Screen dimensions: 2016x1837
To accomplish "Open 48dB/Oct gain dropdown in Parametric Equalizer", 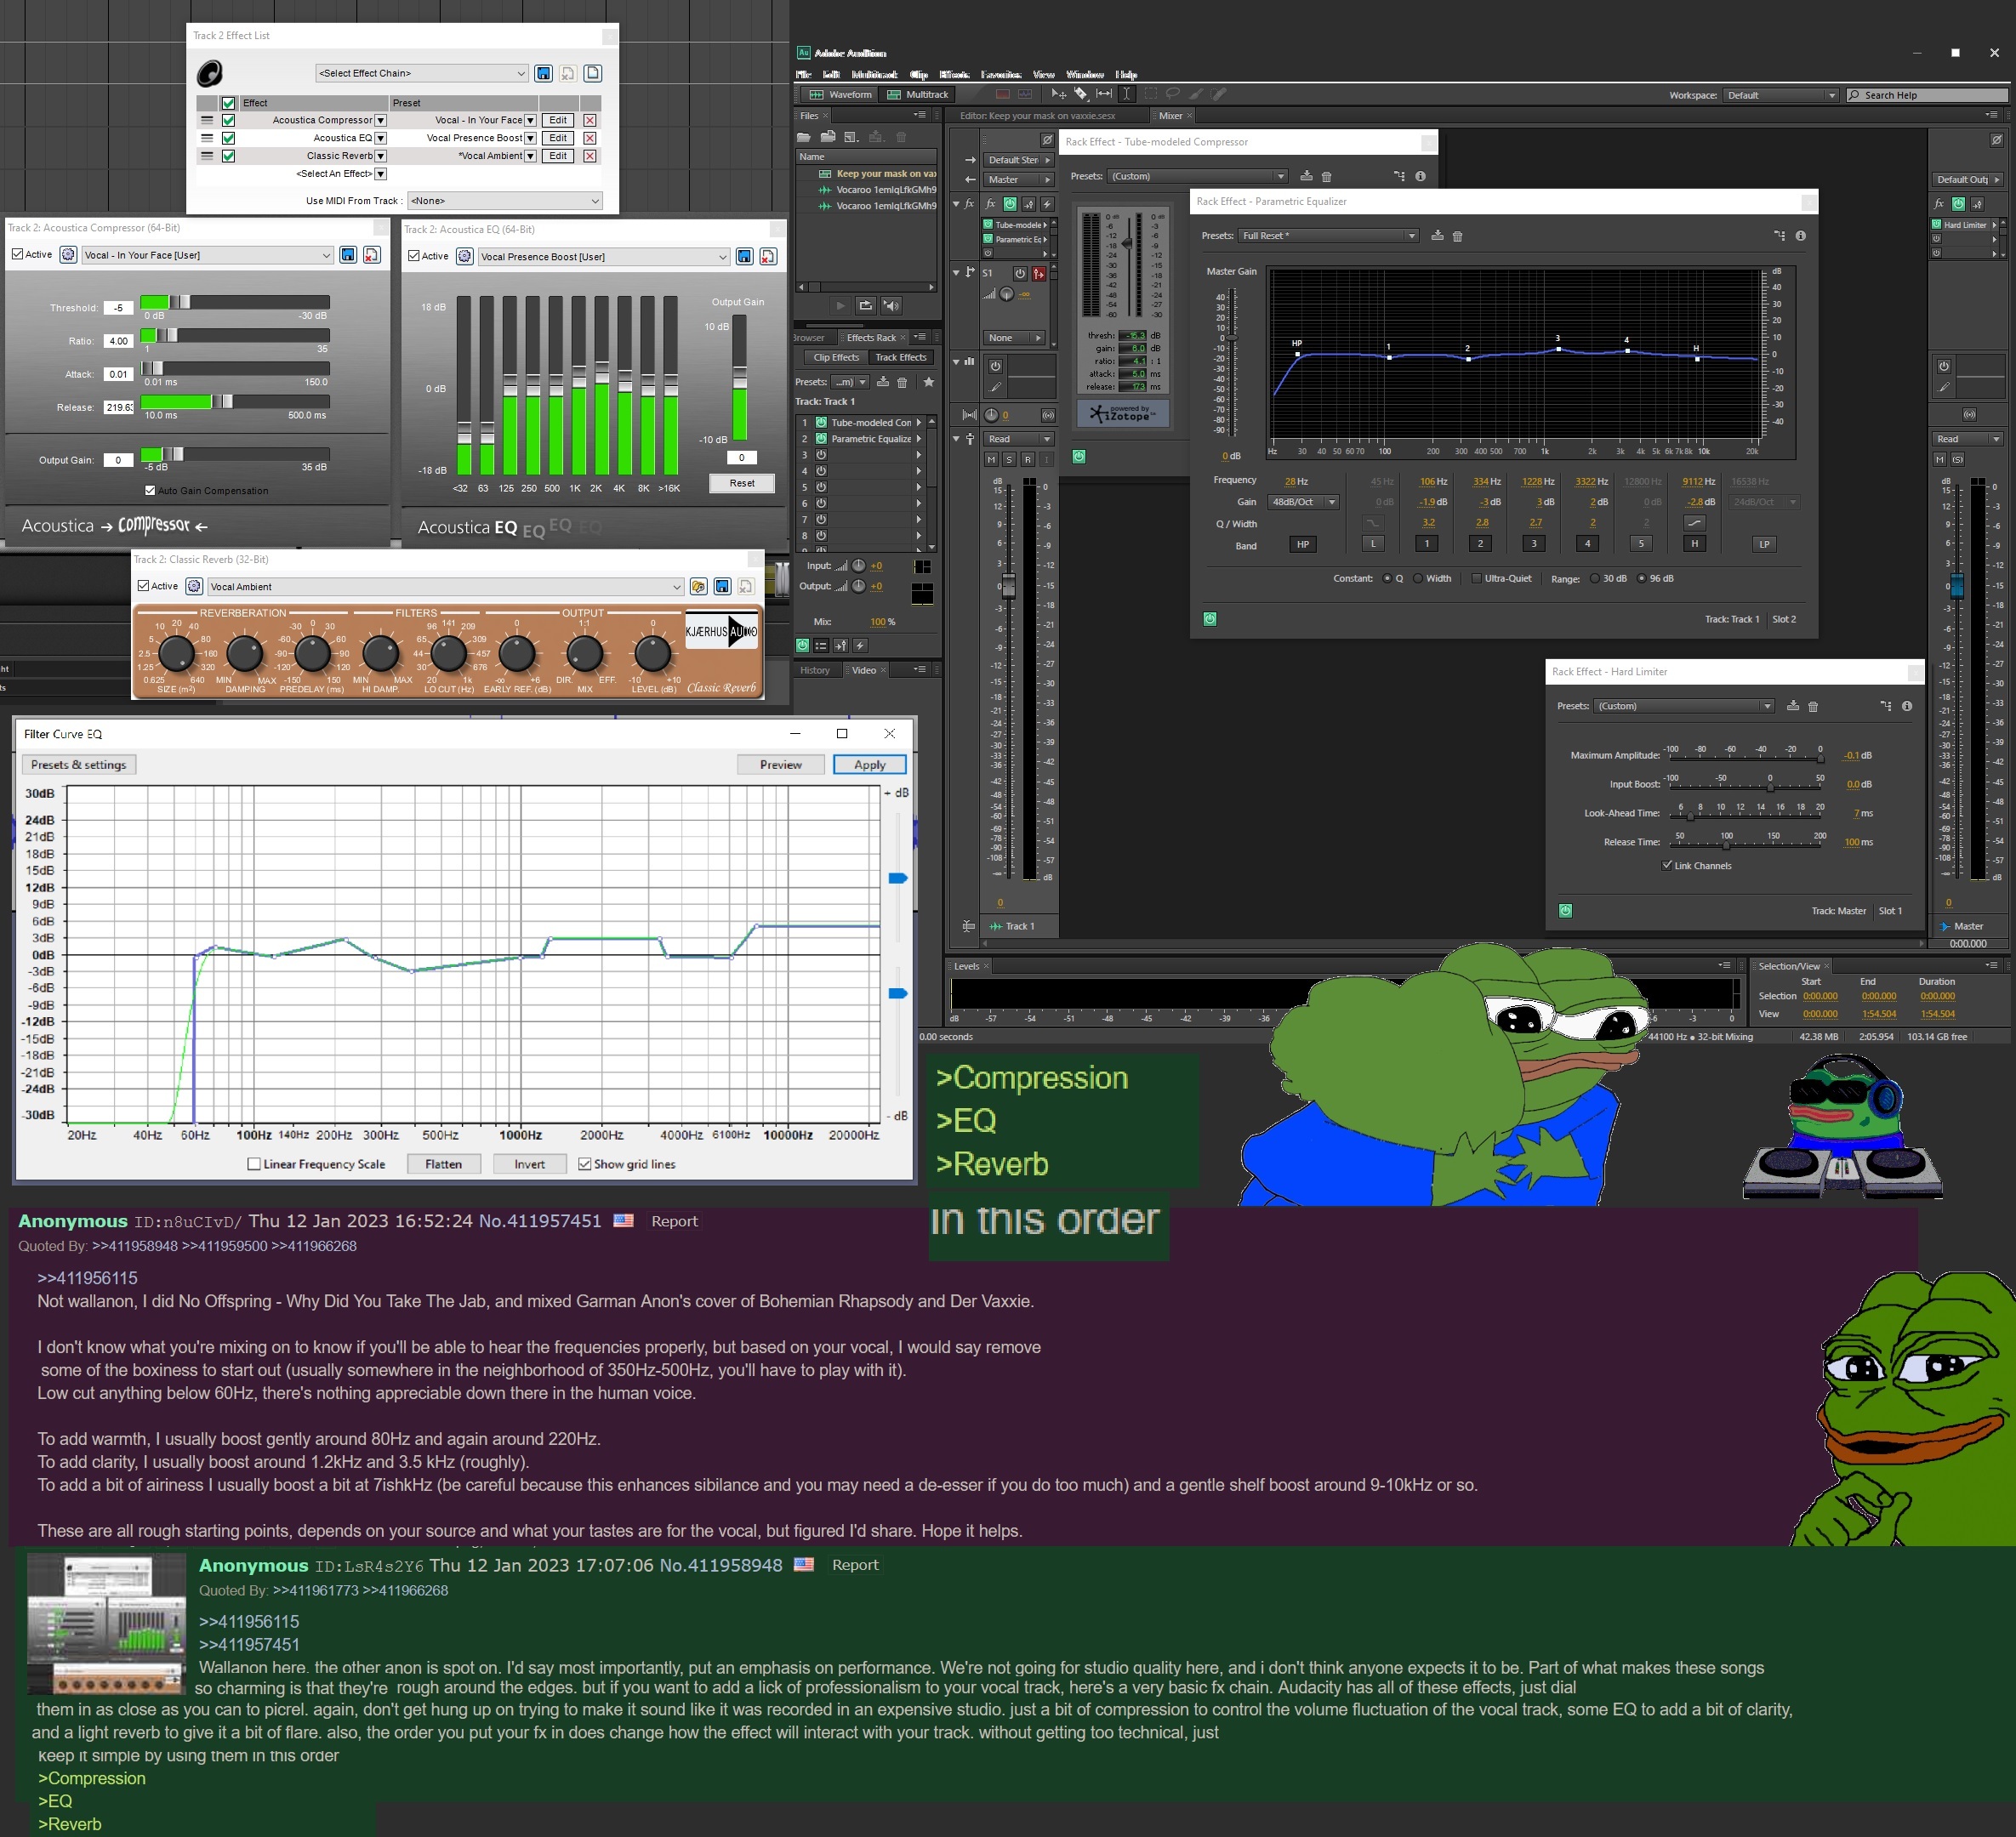I will 1303,502.
